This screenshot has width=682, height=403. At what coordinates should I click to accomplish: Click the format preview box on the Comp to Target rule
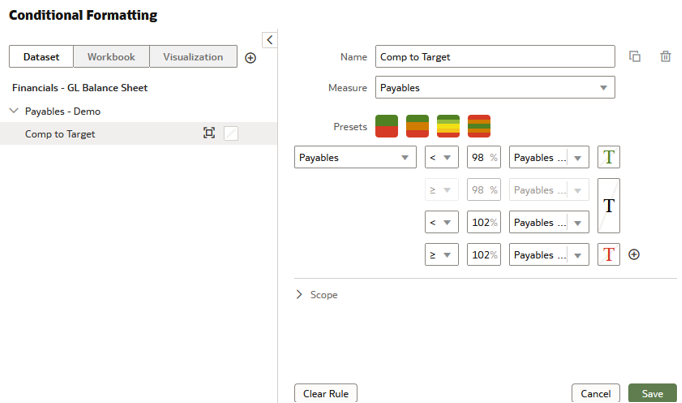[231, 133]
